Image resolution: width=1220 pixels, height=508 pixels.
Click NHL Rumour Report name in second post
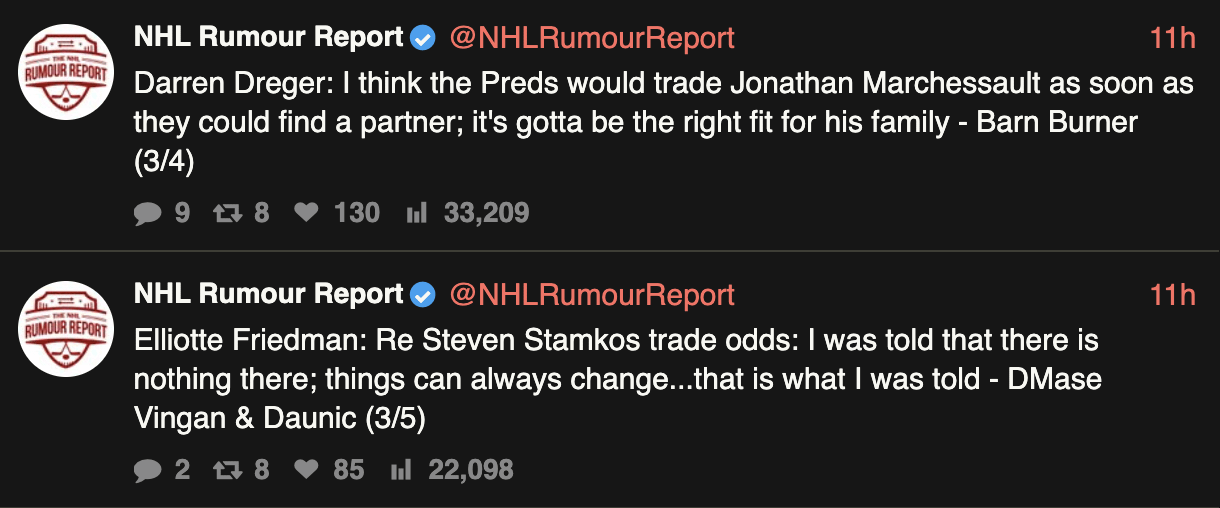(269, 296)
